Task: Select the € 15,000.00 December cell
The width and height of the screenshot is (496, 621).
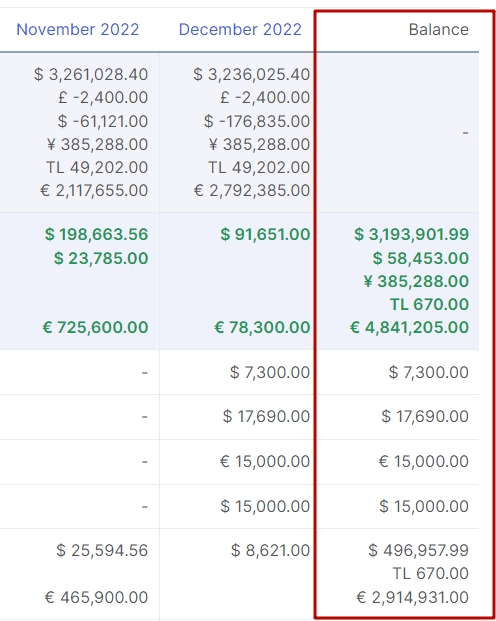Action: coord(265,461)
